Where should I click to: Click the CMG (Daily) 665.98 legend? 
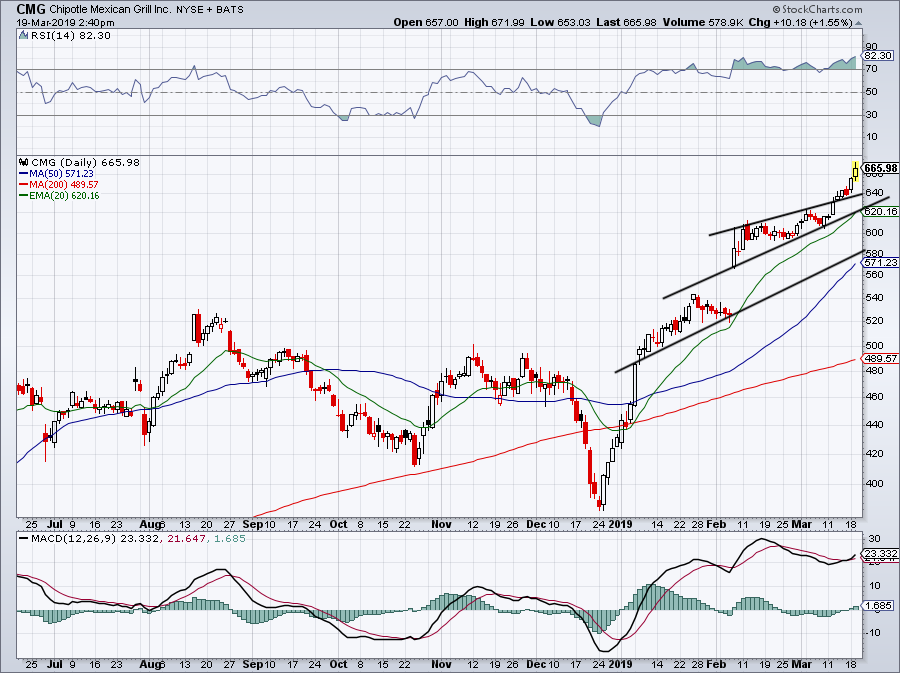coord(86,162)
